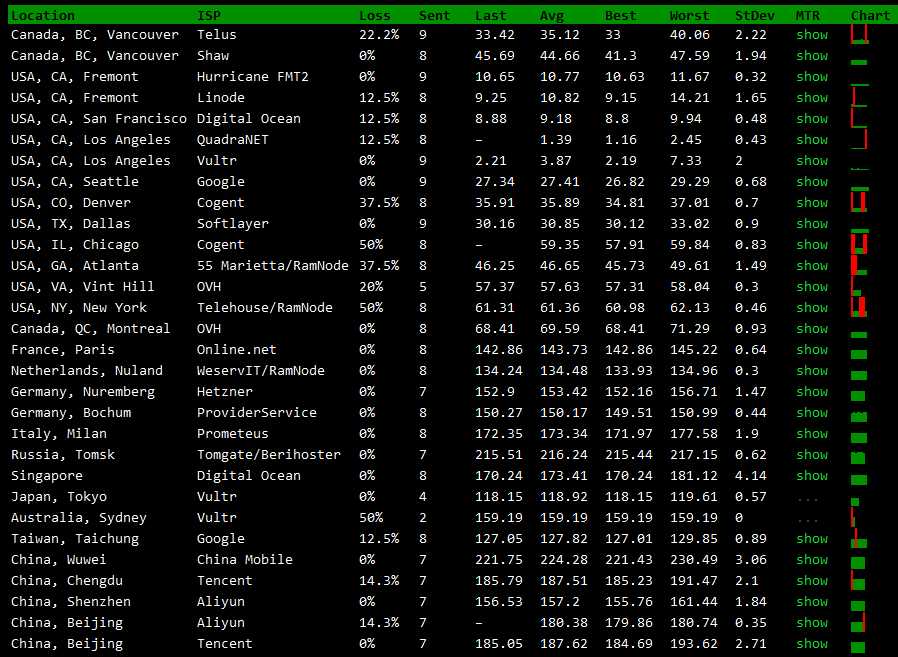Show MTR for Chengdu Tencent row
The image size is (898, 657).
tap(812, 581)
